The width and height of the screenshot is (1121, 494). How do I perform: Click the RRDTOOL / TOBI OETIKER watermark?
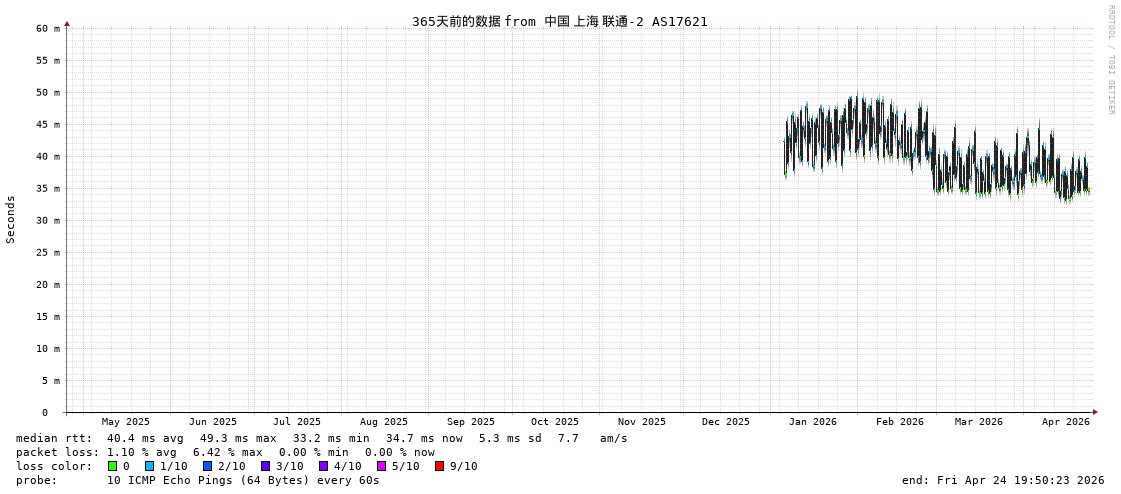tap(1110, 60)
